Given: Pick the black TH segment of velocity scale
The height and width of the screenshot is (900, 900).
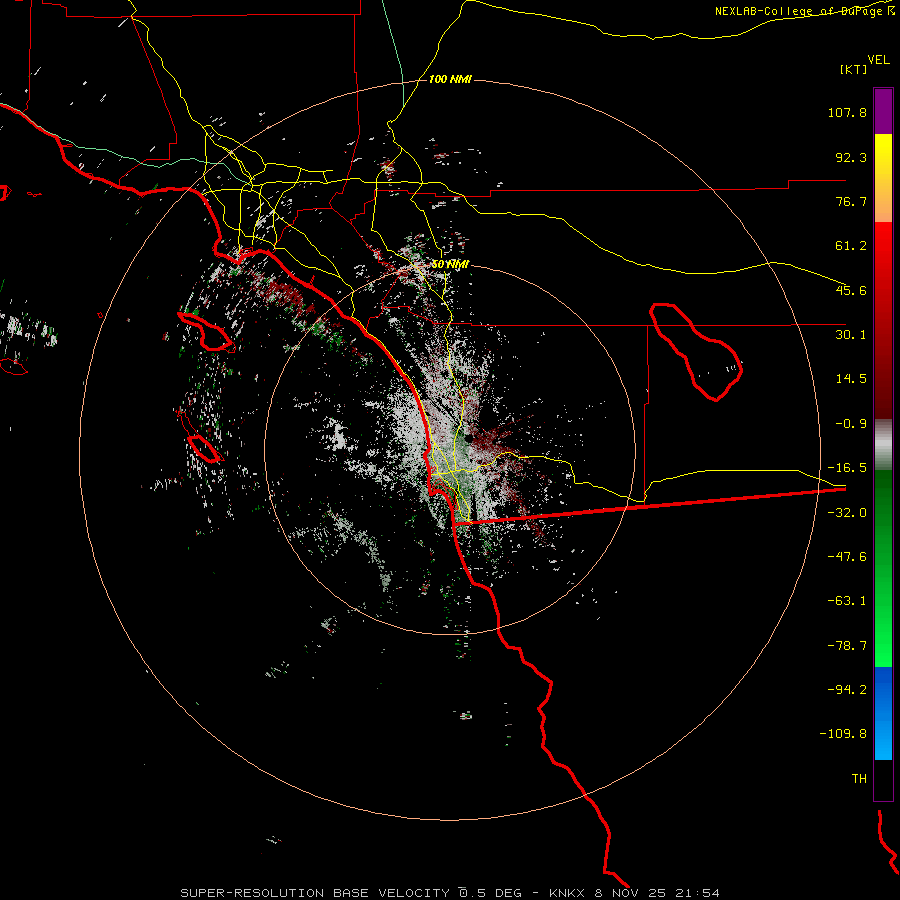Looking at the screenshot, I should (x=883, y=780).
